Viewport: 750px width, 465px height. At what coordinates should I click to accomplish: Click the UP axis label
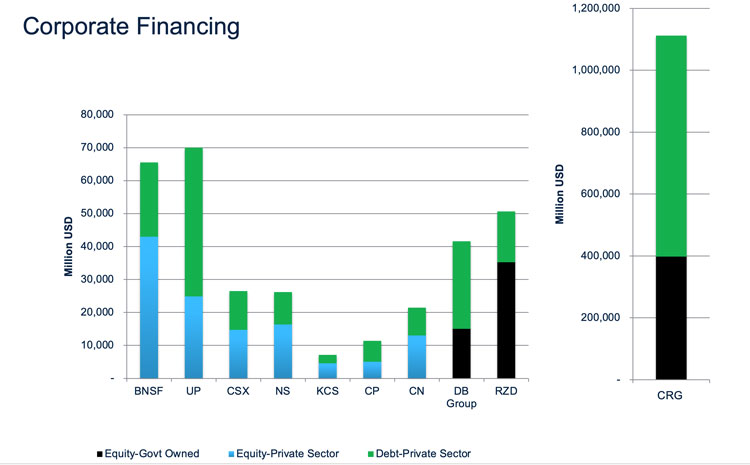point(193,391)
